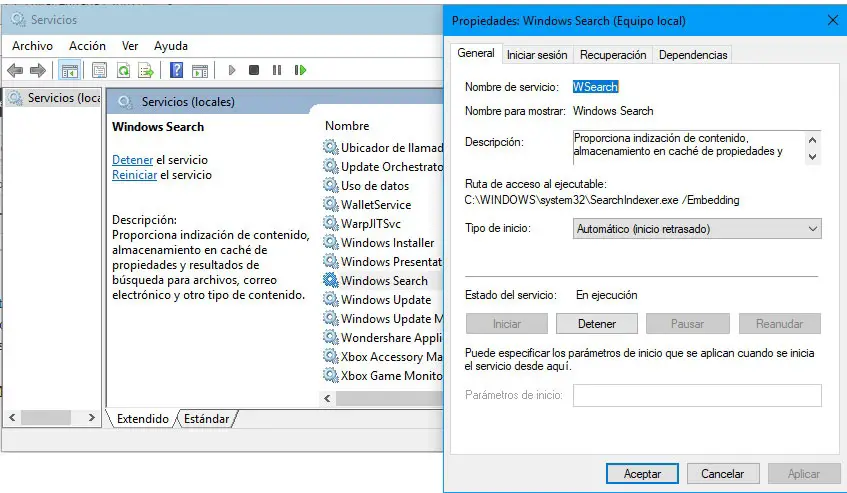Click the Export list toolbar icon
This screenshot has height=493, width=847.
[x=146, y=70]
